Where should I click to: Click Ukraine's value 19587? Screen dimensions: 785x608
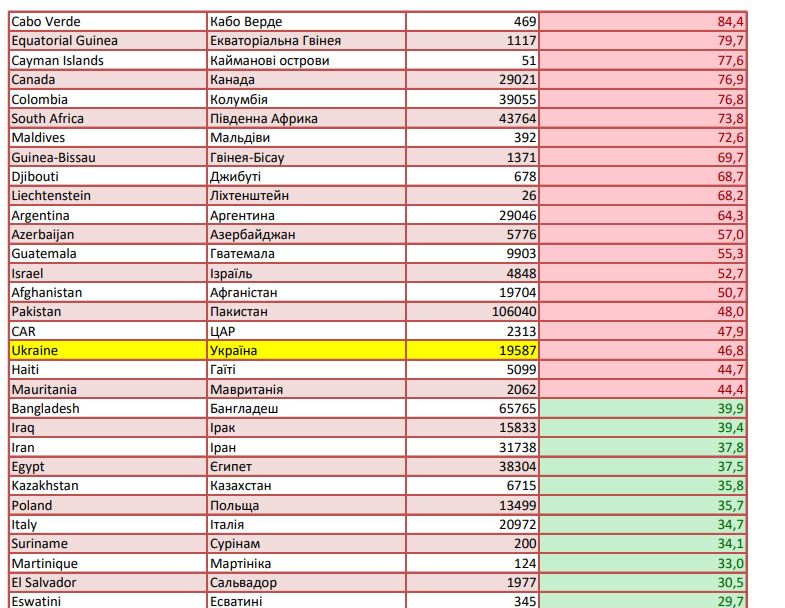pos(472,351)
